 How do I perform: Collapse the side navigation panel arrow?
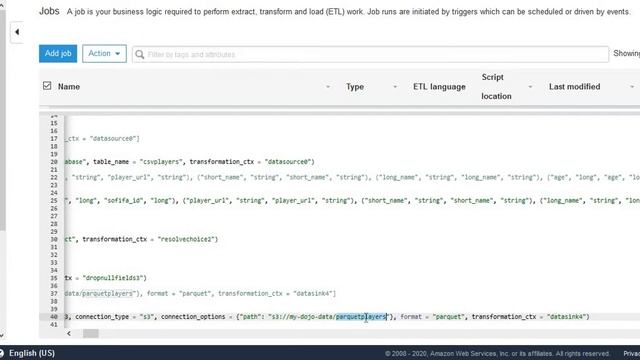tap(17, 32)
